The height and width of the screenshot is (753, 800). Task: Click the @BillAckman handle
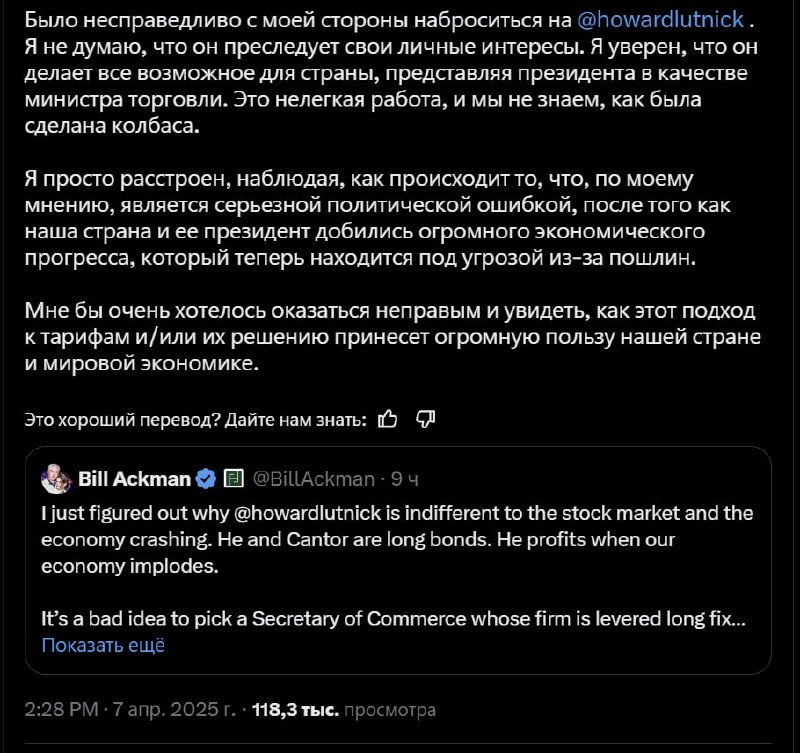314,479
